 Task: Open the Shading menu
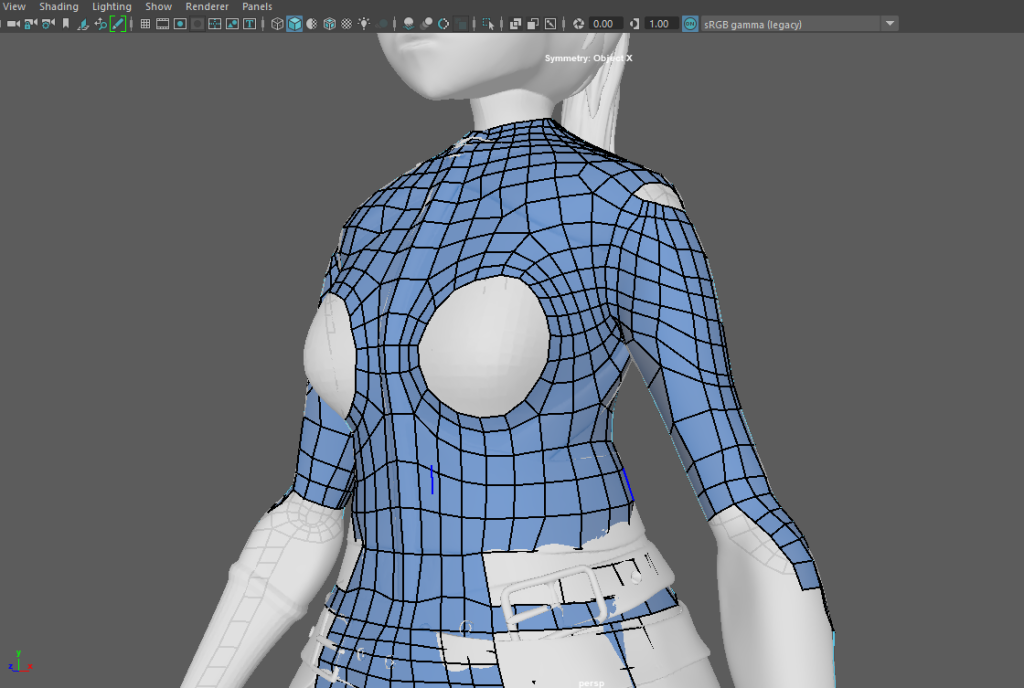(58, 6)
